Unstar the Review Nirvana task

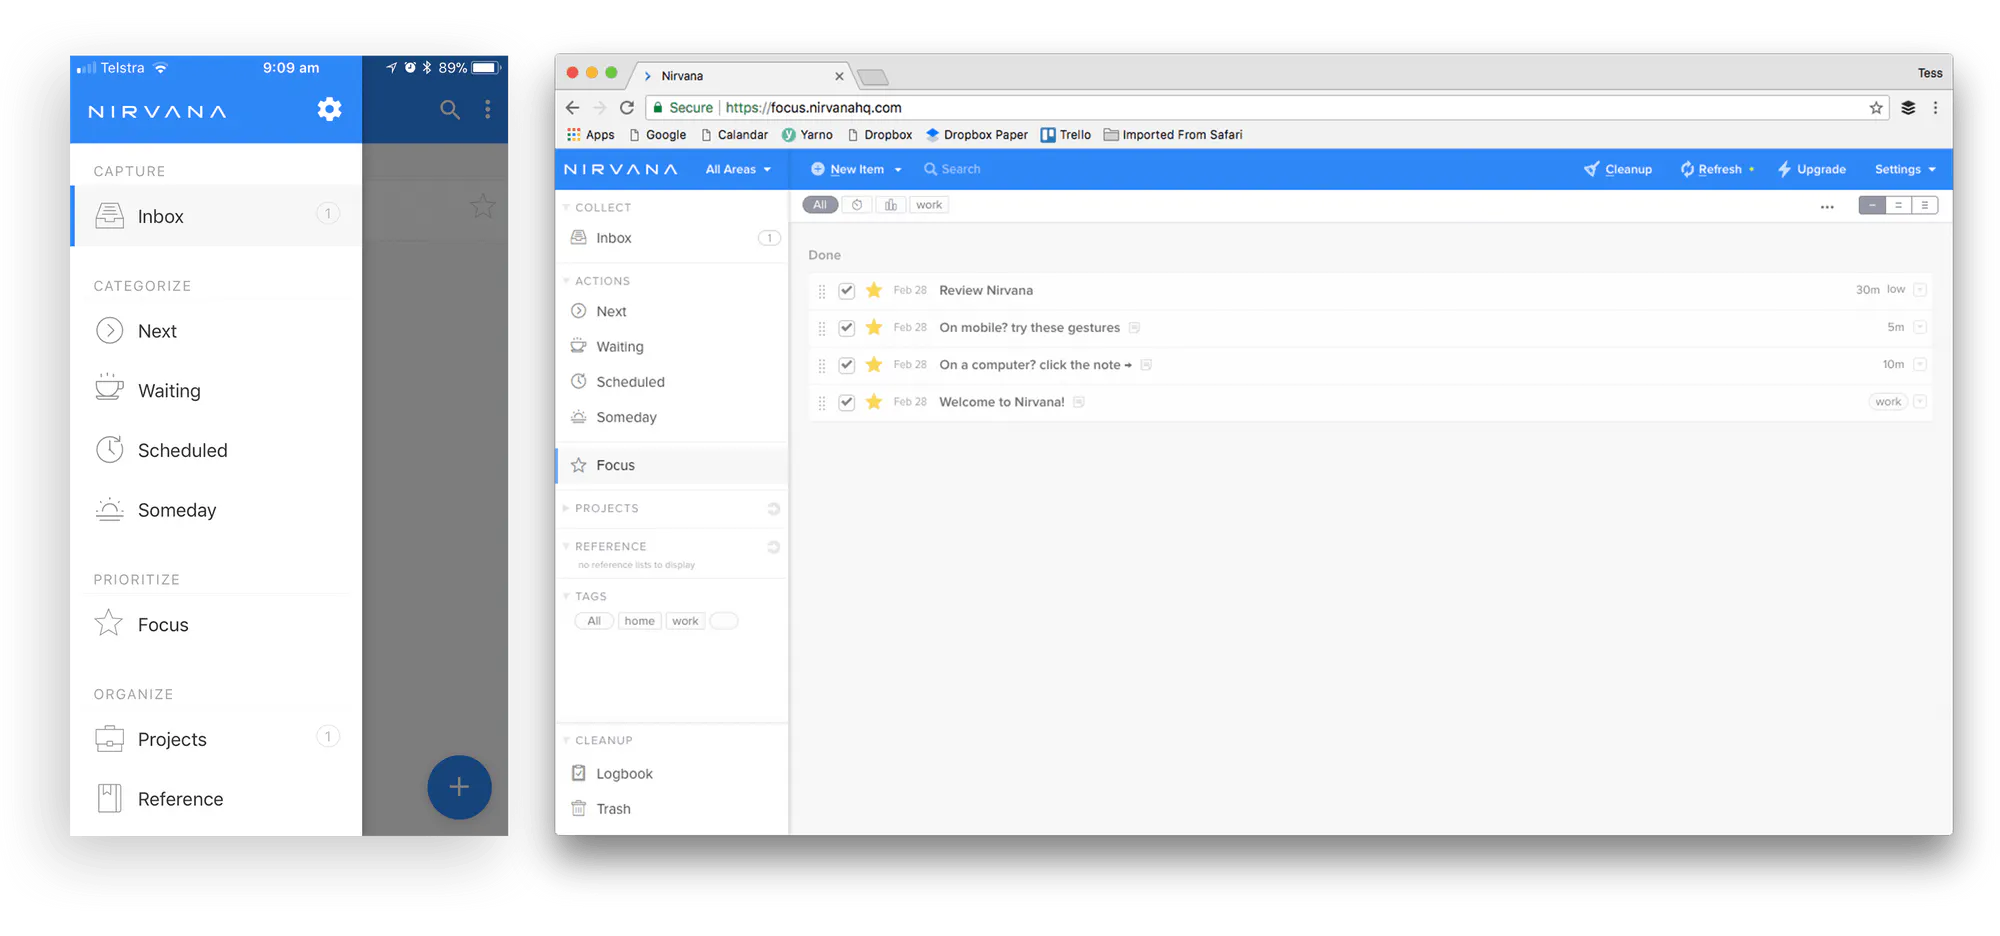[x=874, y=290]
